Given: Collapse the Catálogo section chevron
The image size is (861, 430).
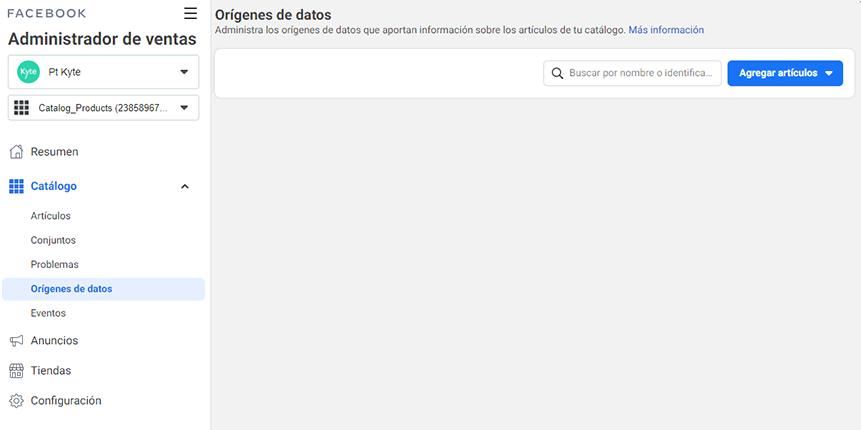Looking at the screenshot, I should (185, 186).
